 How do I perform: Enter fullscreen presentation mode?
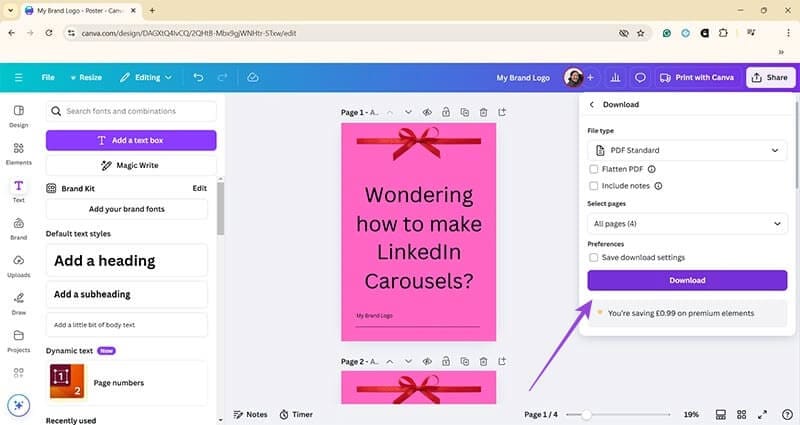pos(762,414)
